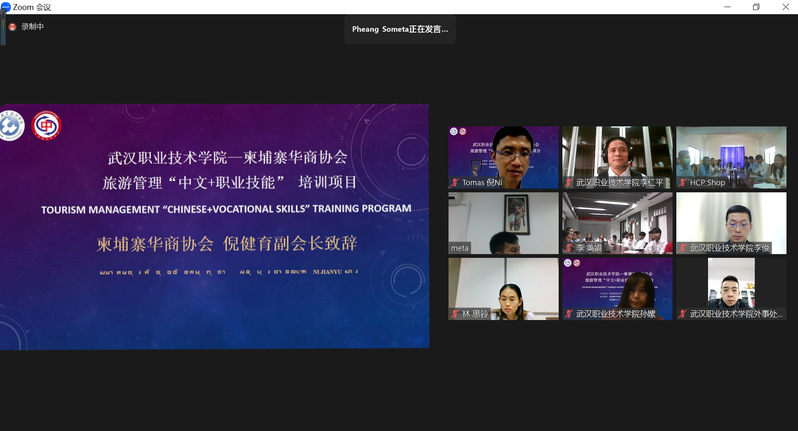
Task: Click muted mic icon on HCP Shop tile
Action: tap(683, 182)
